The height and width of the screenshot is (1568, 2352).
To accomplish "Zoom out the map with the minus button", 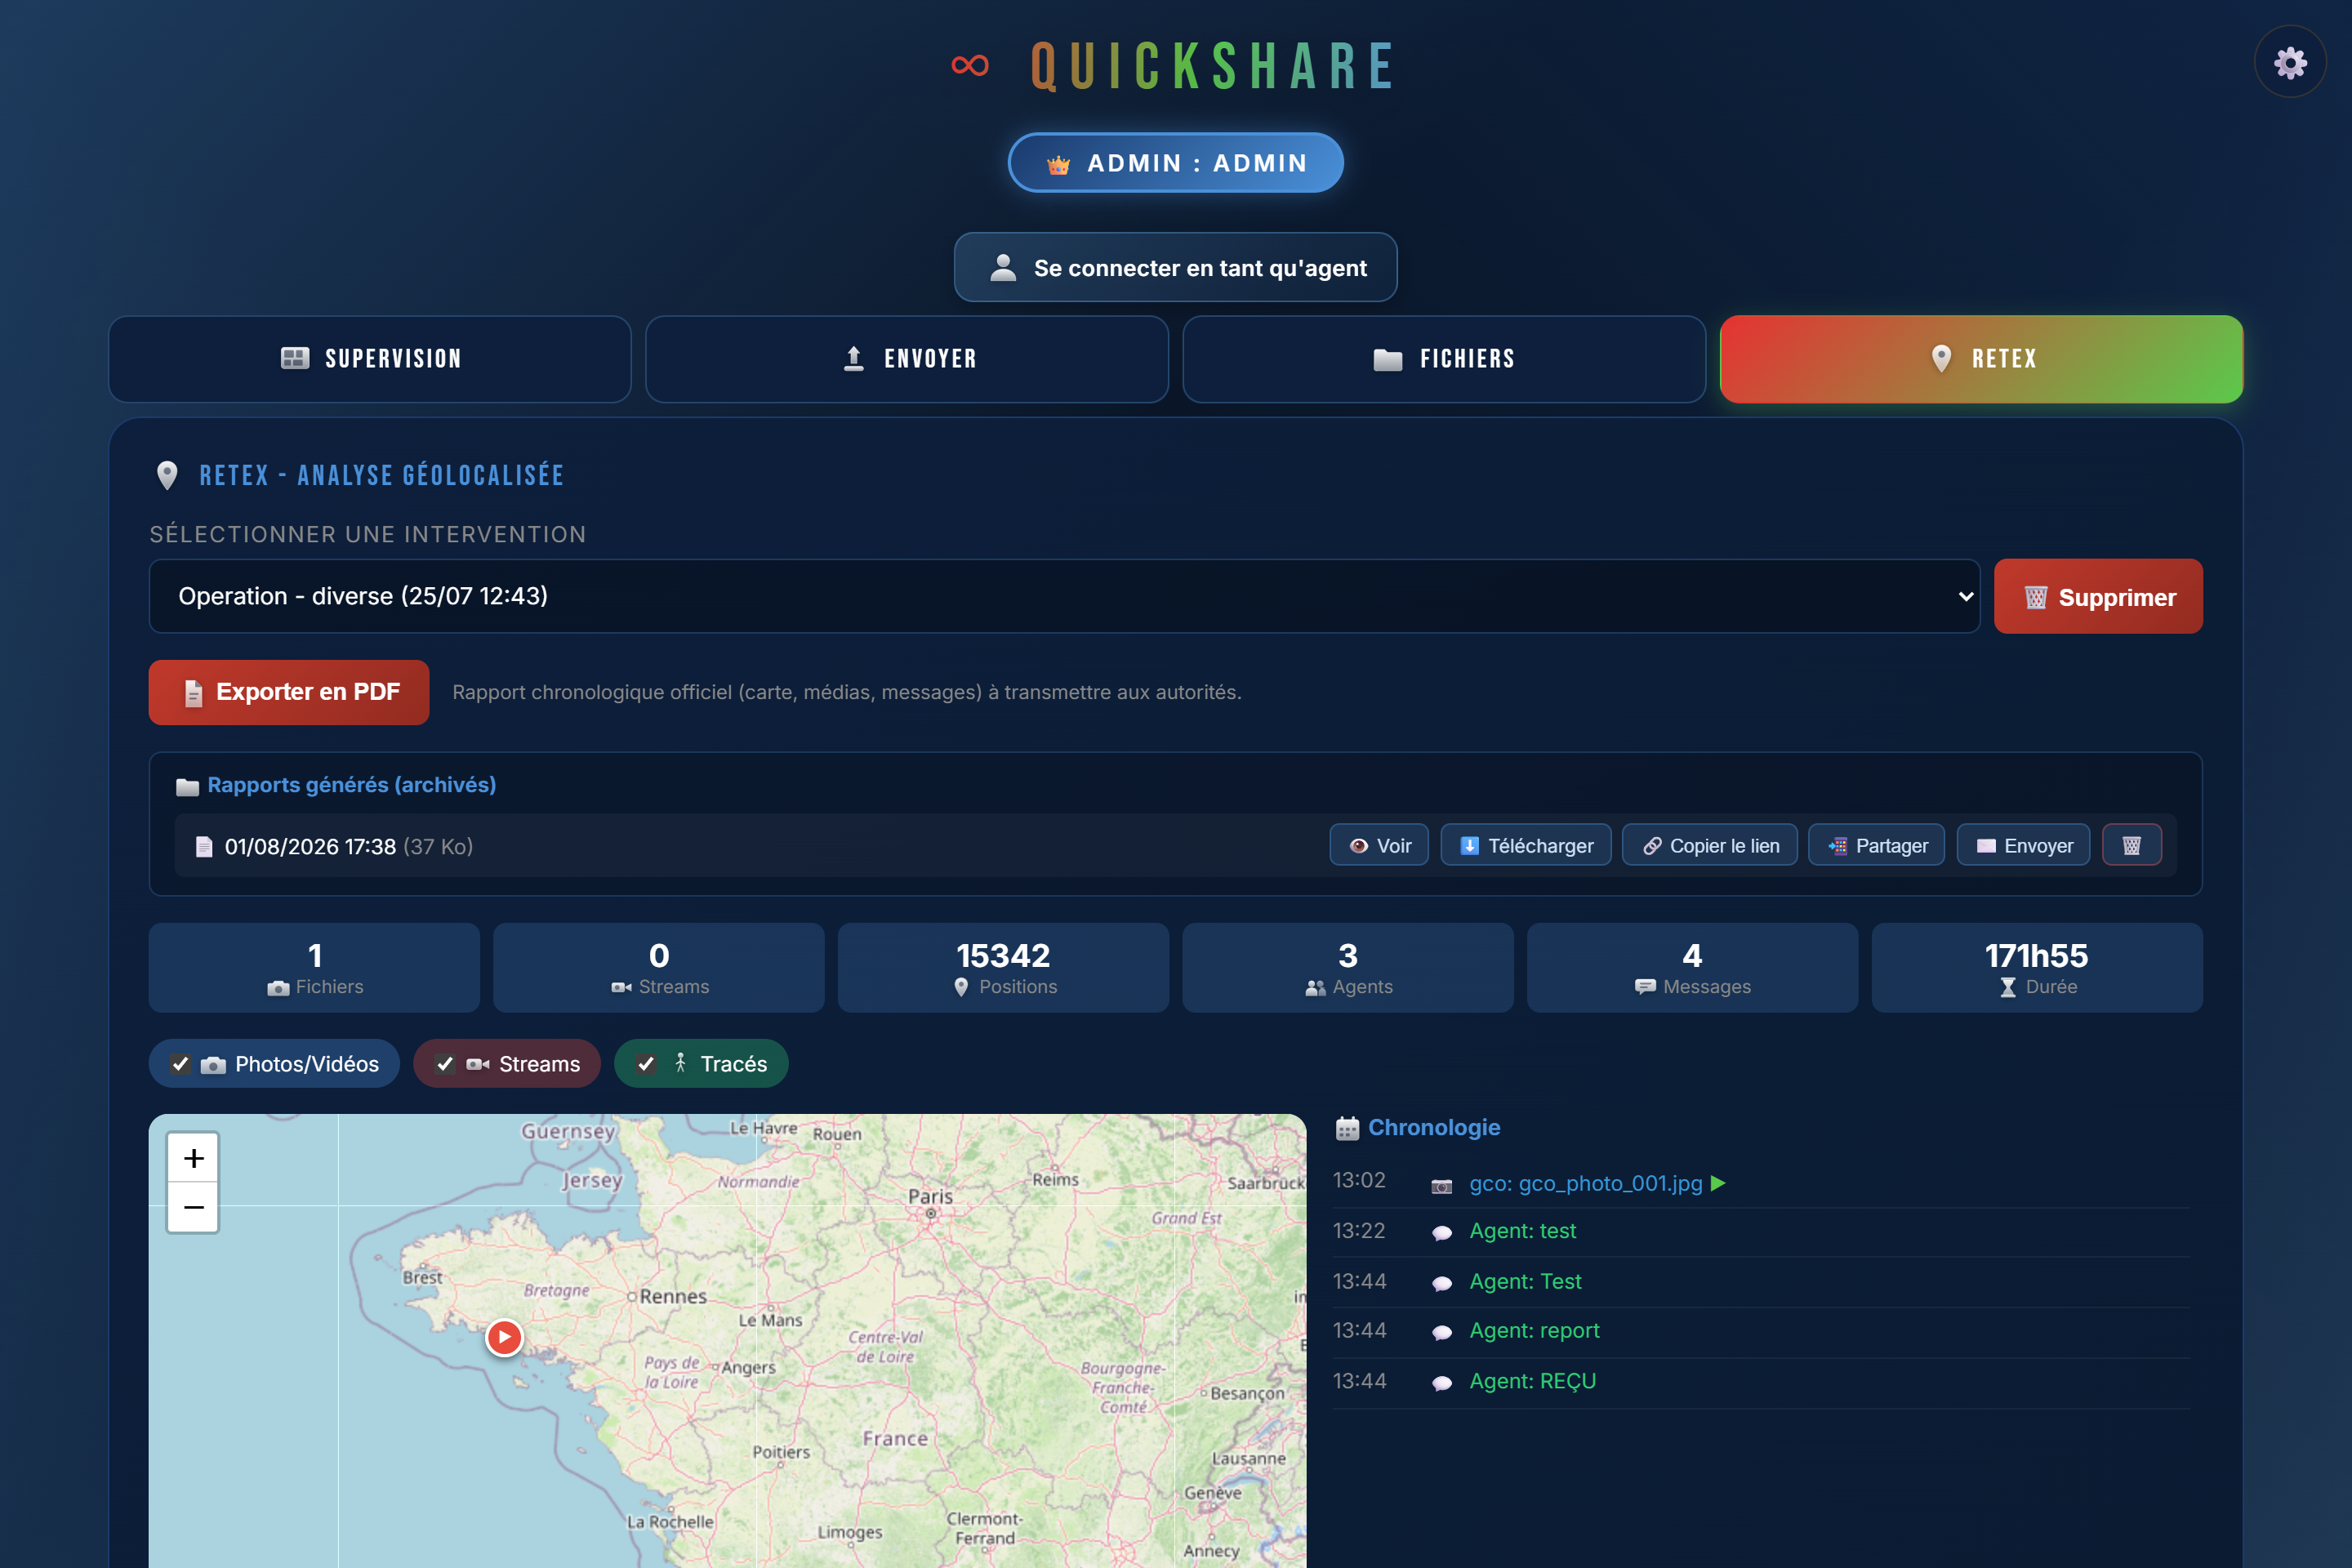I will [193, 1207].
